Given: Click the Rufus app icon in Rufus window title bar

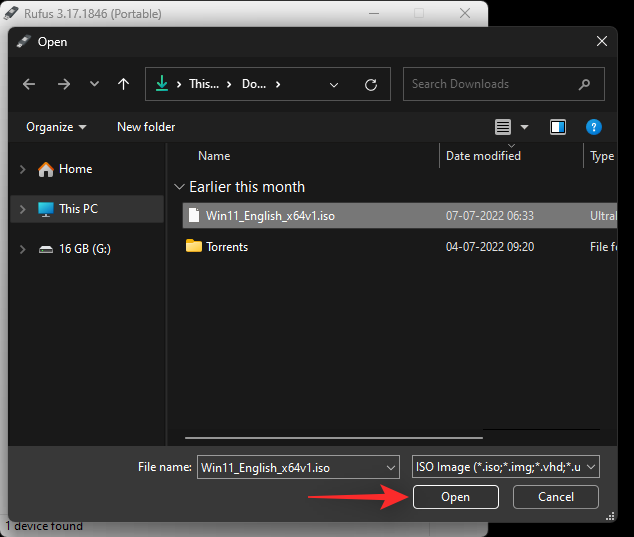Looking at the screenshot, I should [x=11, y=13].
